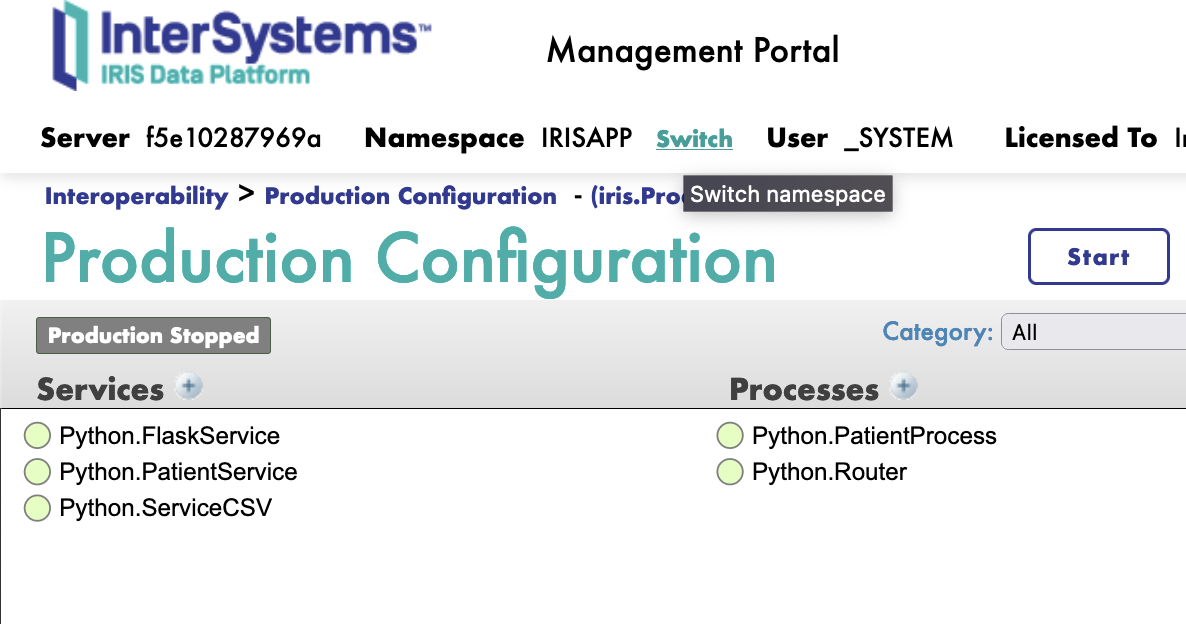The height and width of the screenshot is (624, 1186).
Task: Click the Python.Router status indicator circle
Action: pyautogui.click(x=729, y=472)
